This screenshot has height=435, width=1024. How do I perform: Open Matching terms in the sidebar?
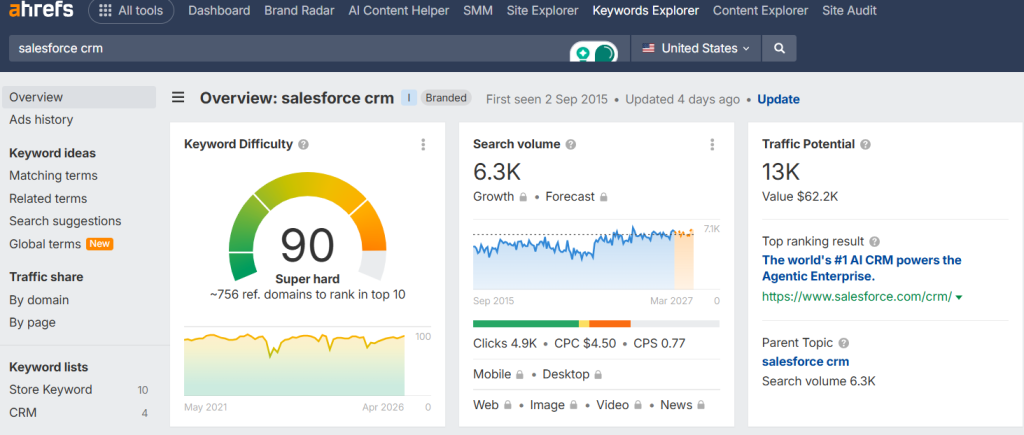point(53,175)
